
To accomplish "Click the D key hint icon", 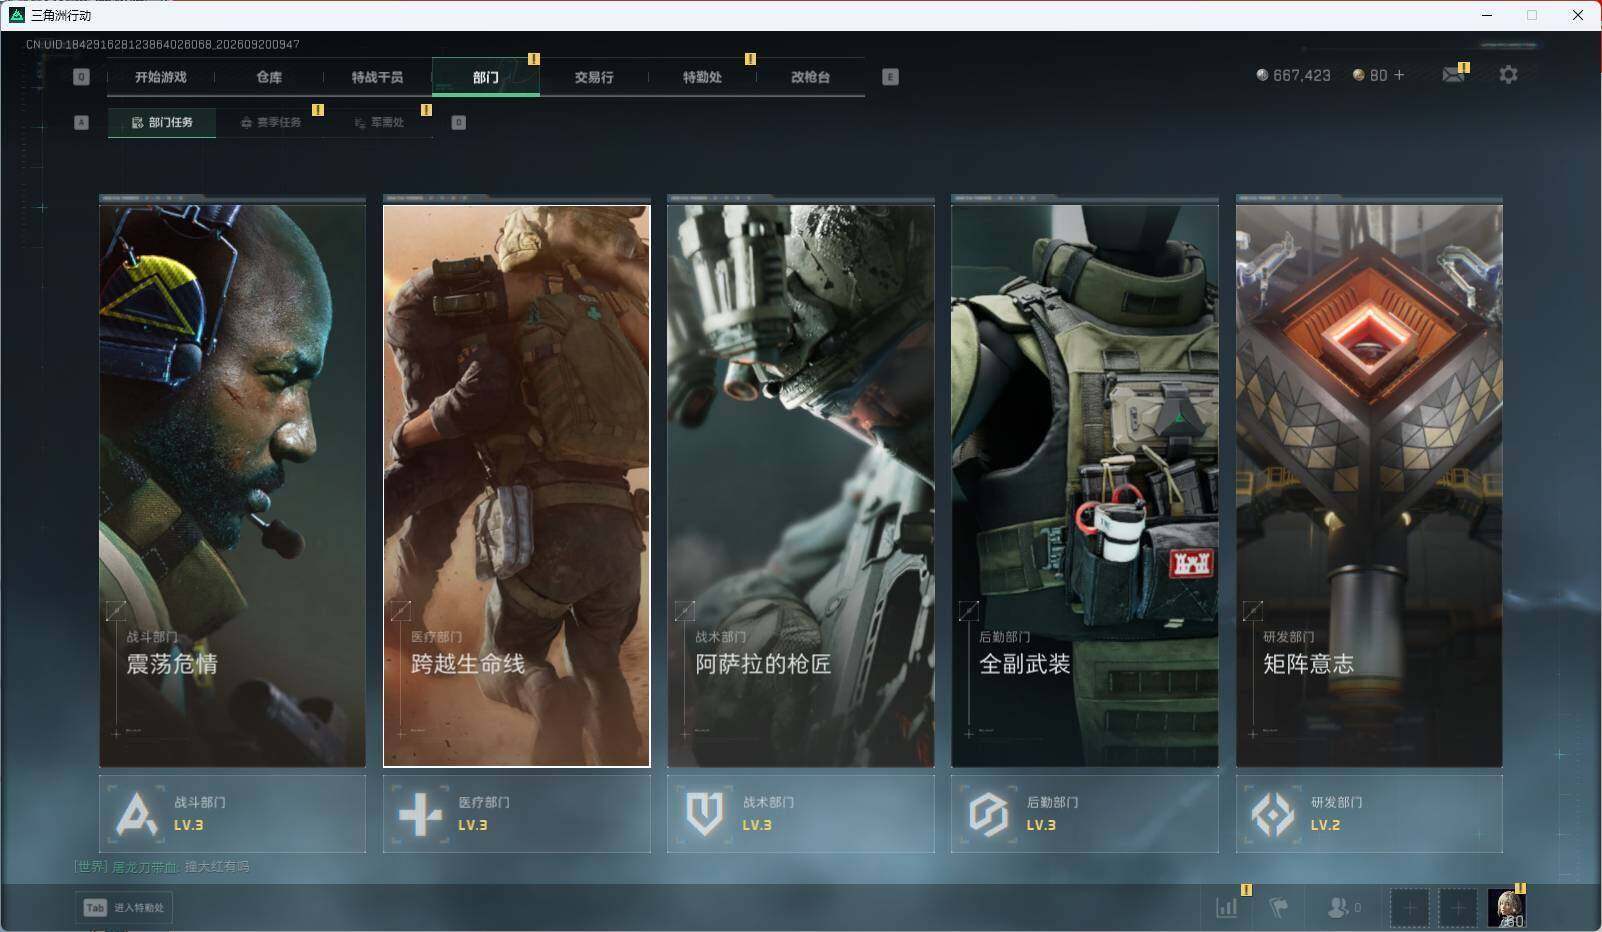I will tap(459, 122).
